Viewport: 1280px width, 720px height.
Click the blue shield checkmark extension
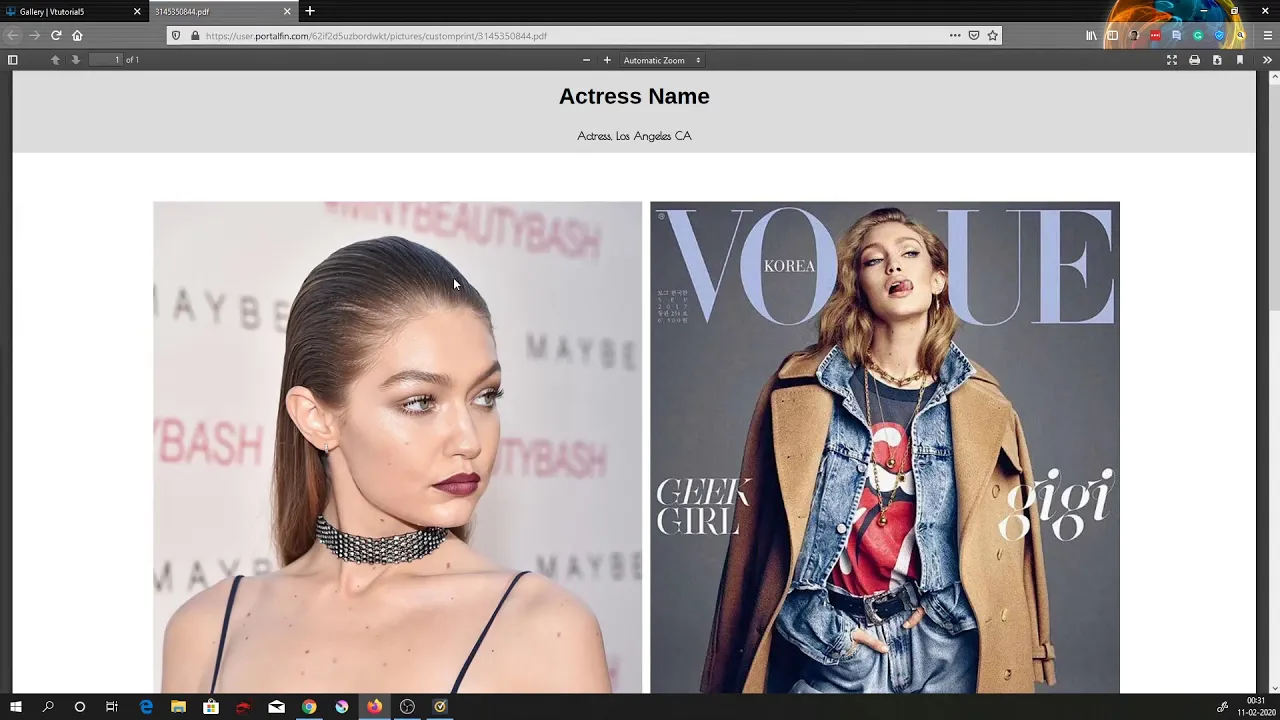click(1219, 35)
